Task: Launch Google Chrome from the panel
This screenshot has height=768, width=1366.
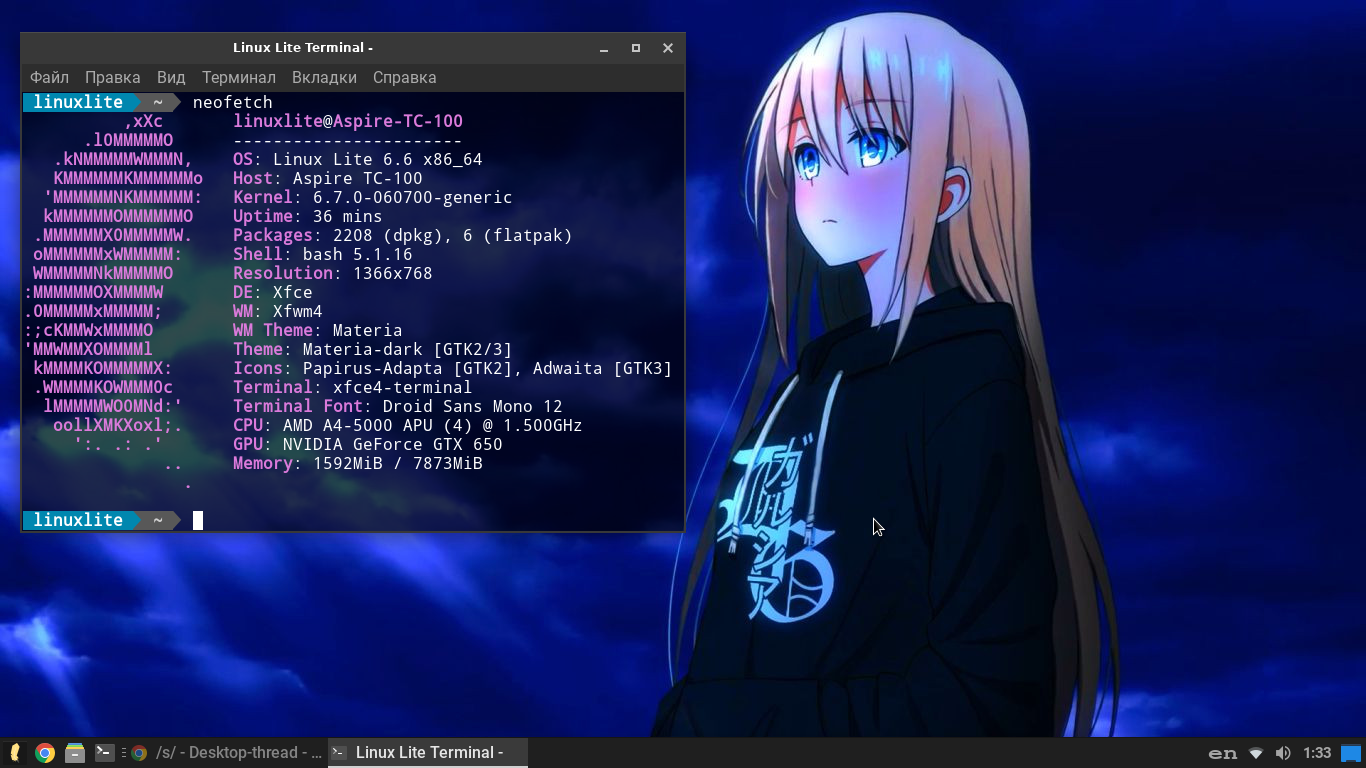Action: click(45, 753)
